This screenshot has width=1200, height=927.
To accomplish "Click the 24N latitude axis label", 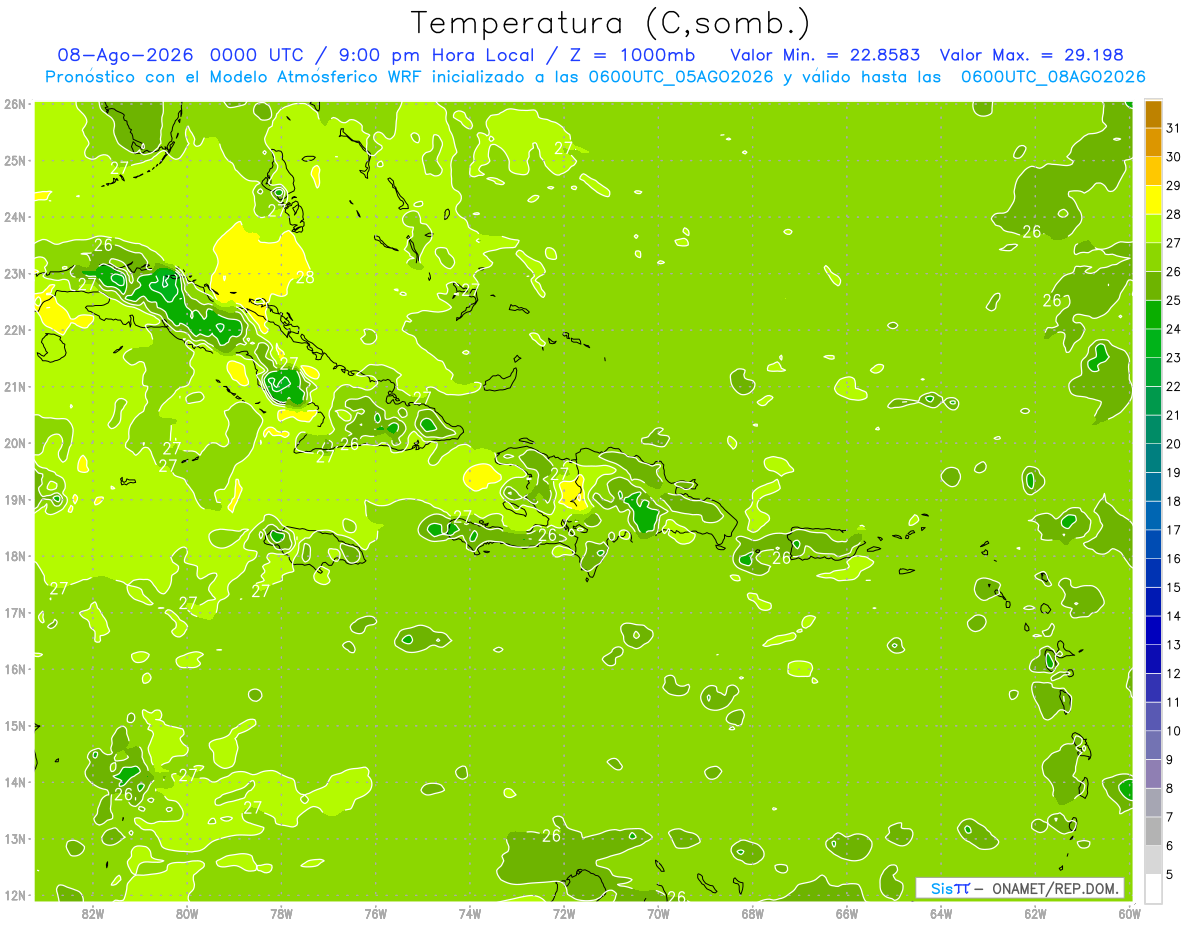I will (16, 217).
